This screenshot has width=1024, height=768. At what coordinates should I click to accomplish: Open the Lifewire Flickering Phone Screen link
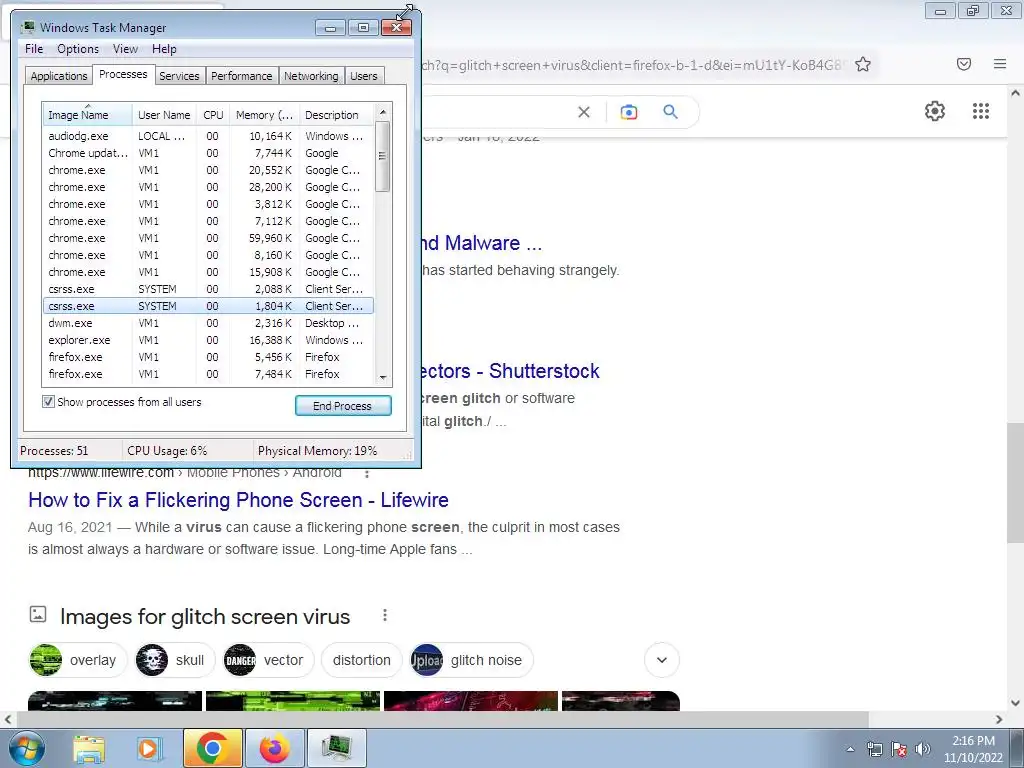tap(238, 500)
